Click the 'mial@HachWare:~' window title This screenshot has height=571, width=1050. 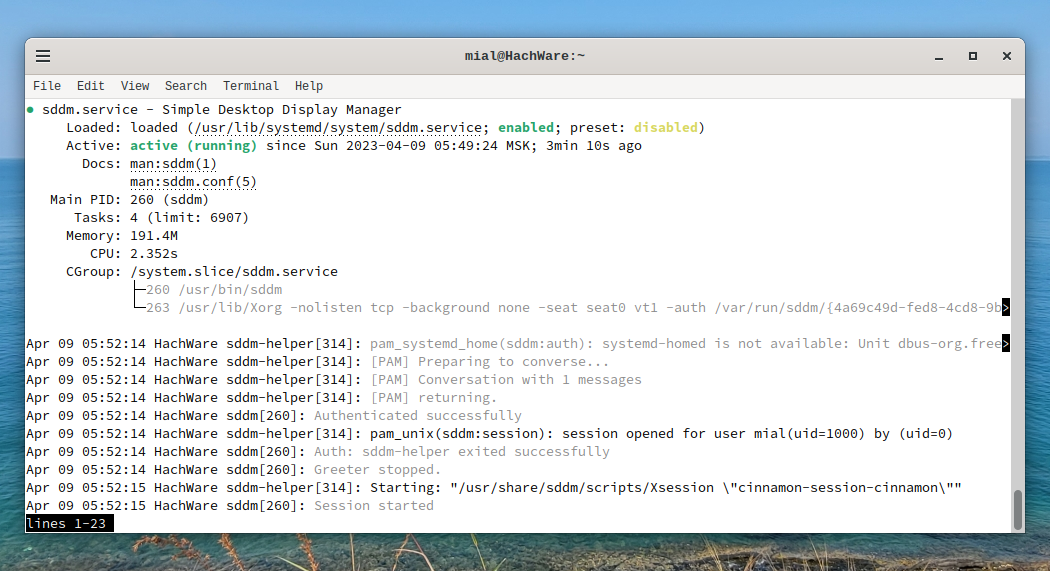[x=525, y=56]
